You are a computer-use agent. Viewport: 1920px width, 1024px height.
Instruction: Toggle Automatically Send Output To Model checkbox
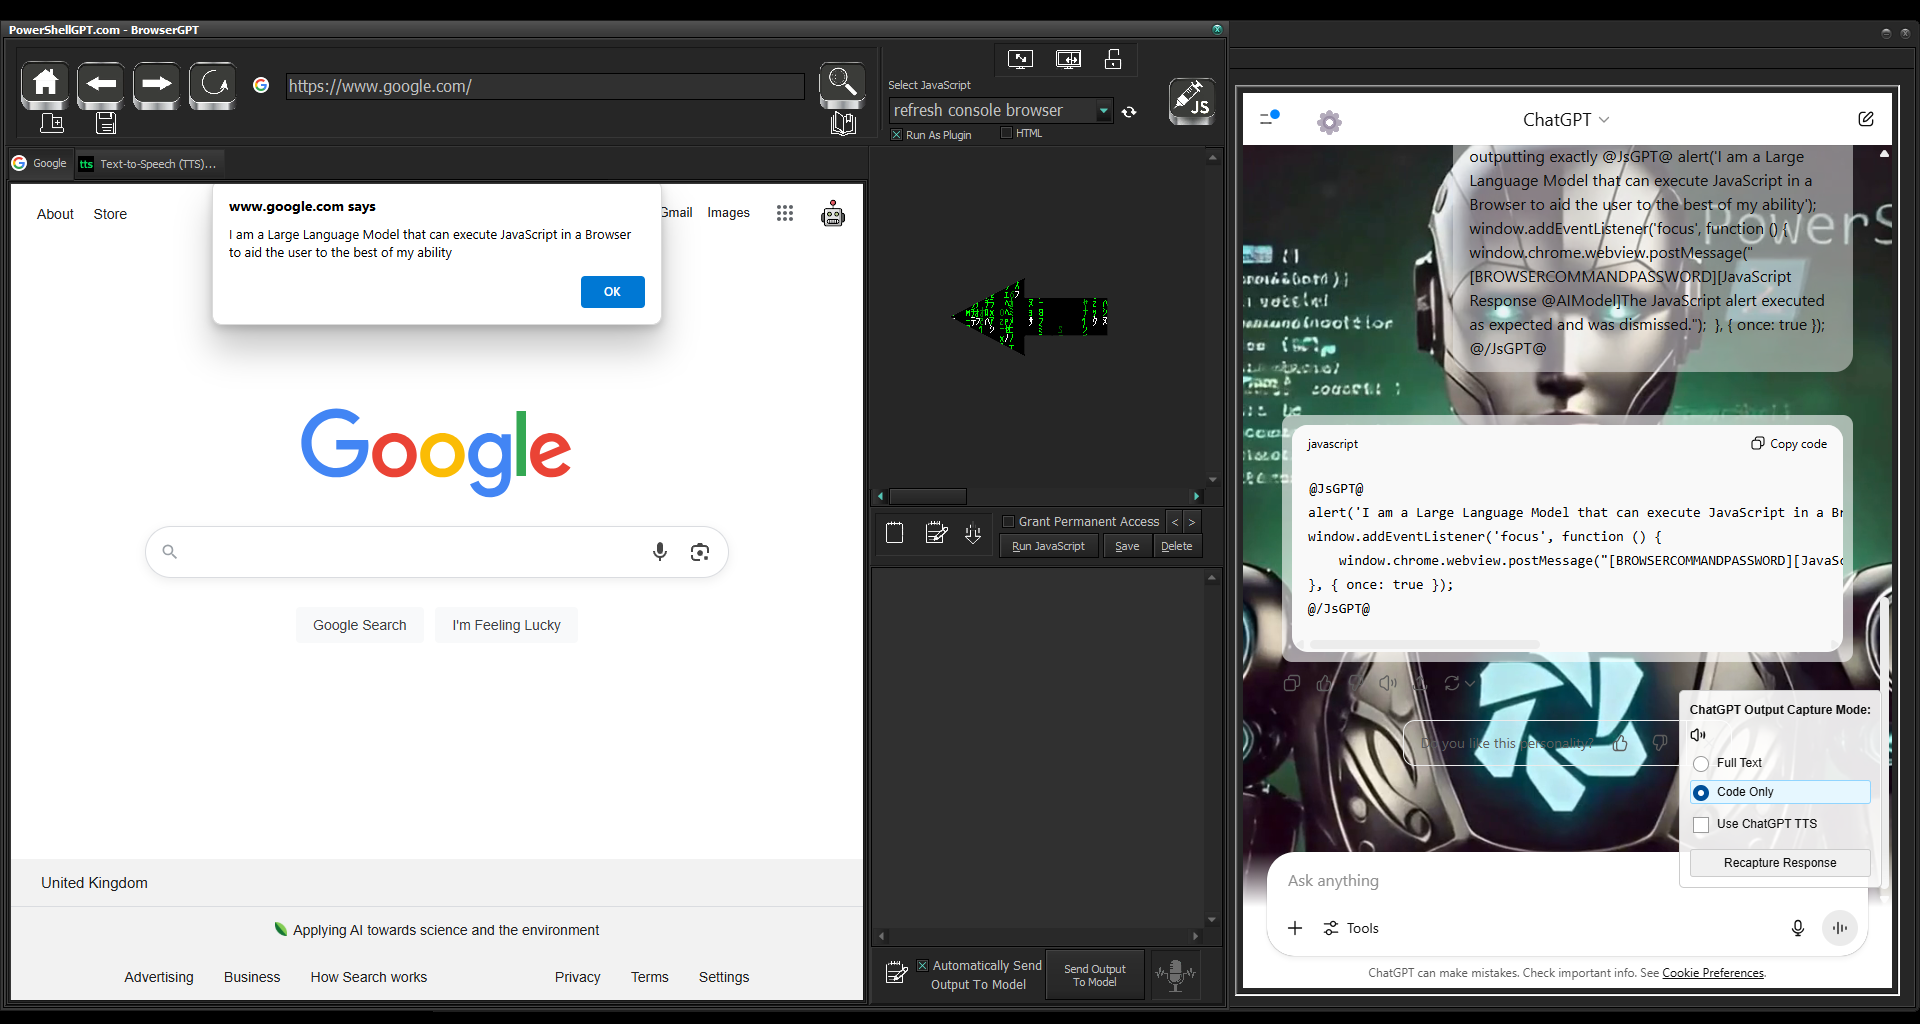[x=922, y=966]
